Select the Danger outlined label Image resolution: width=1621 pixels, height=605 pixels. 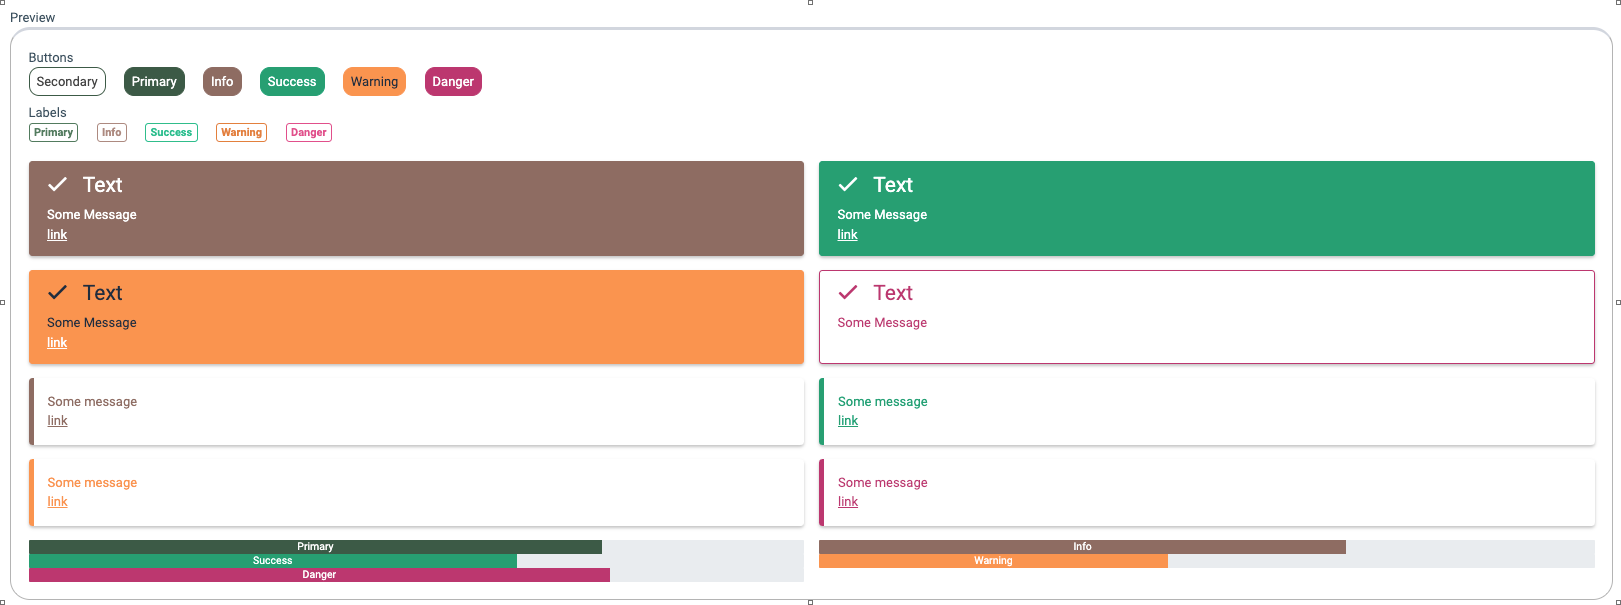point(309,132)
